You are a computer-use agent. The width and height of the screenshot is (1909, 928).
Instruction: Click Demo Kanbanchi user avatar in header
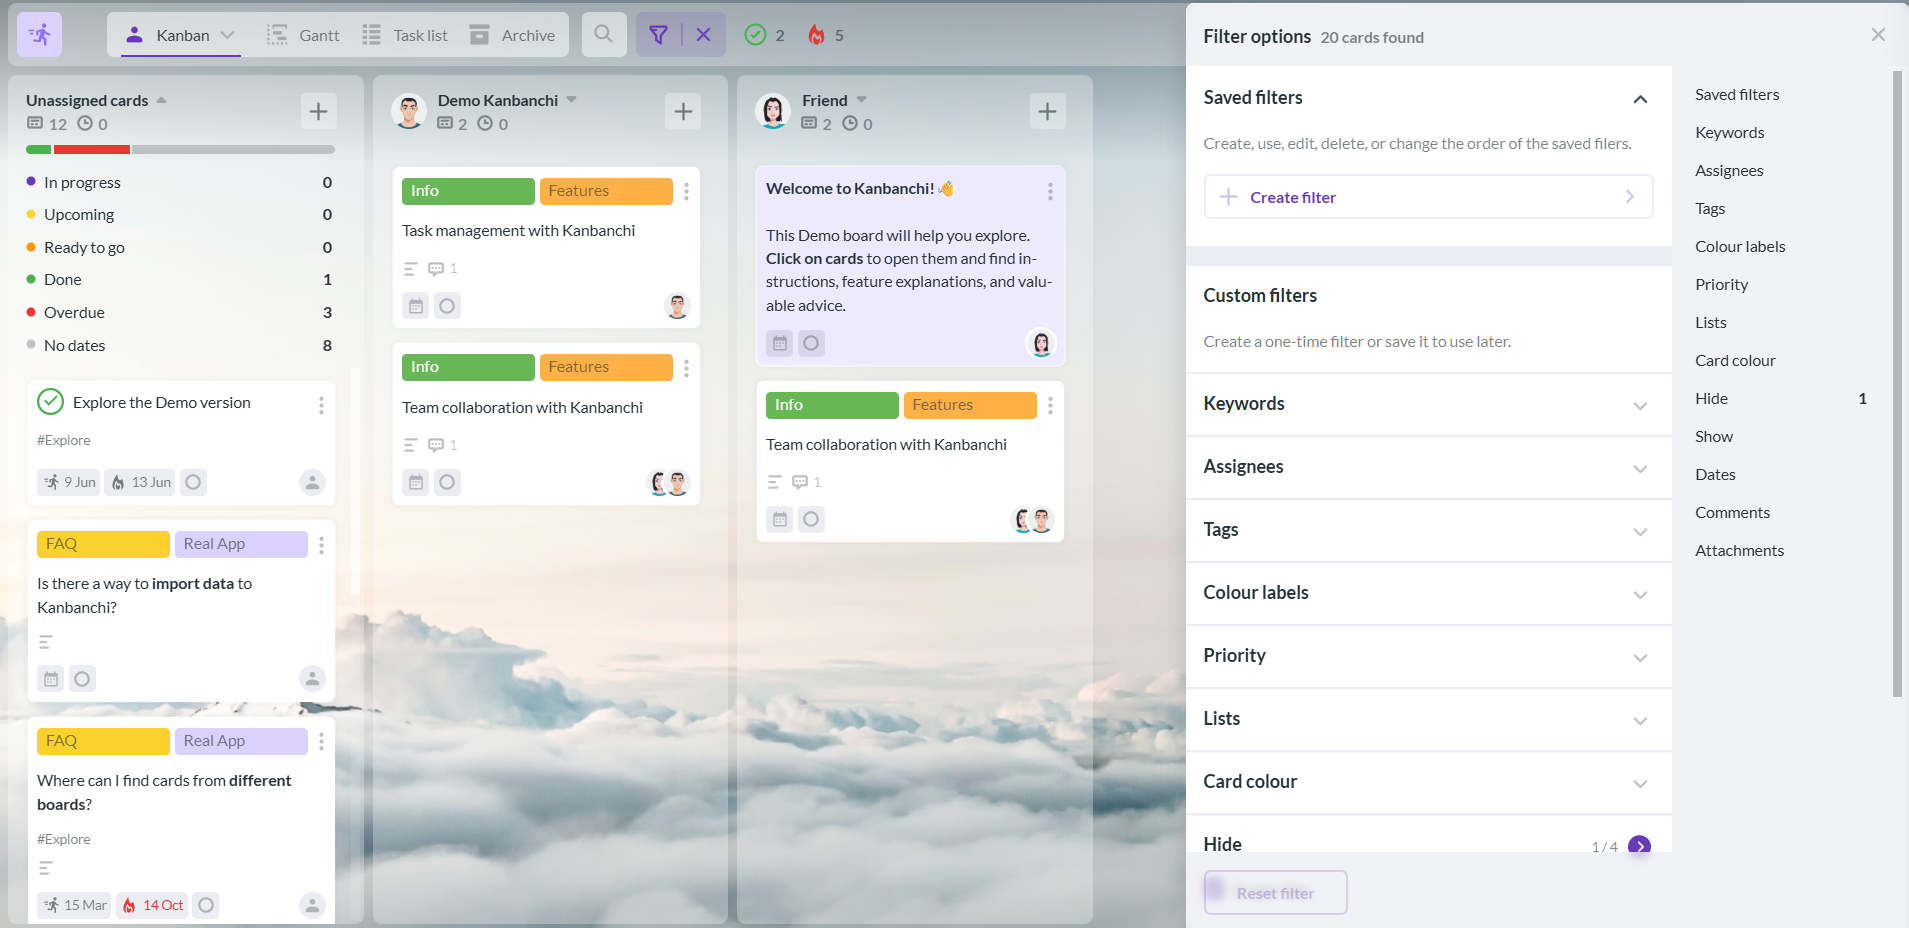click(409, 111)
